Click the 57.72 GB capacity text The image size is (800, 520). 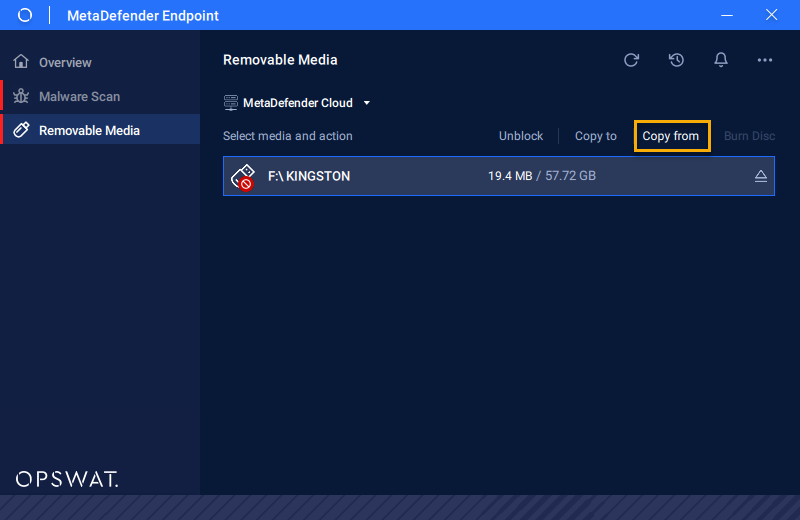(x=570, y=176)
